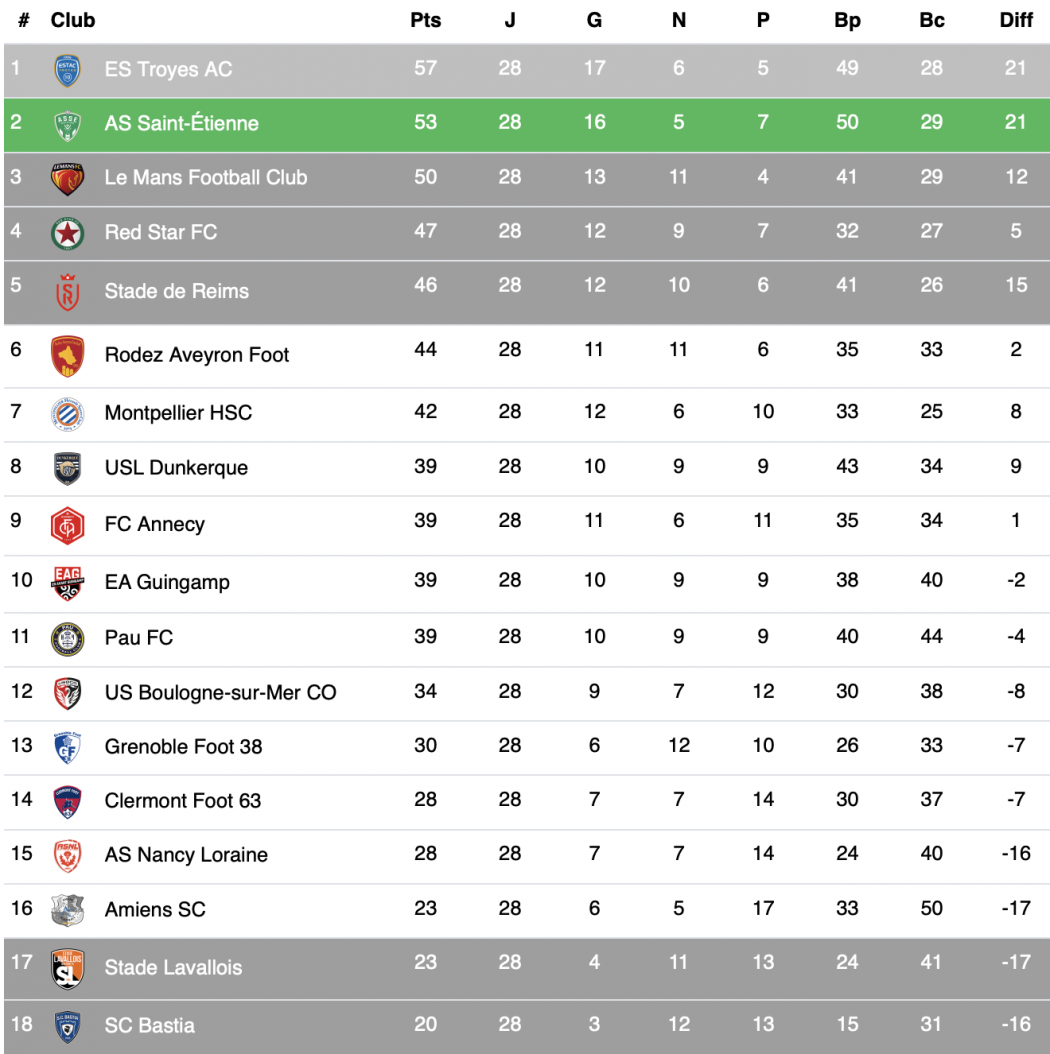
Task: Select the Grenoble Foot 38 club name
Action: click(x=183, y=746)
